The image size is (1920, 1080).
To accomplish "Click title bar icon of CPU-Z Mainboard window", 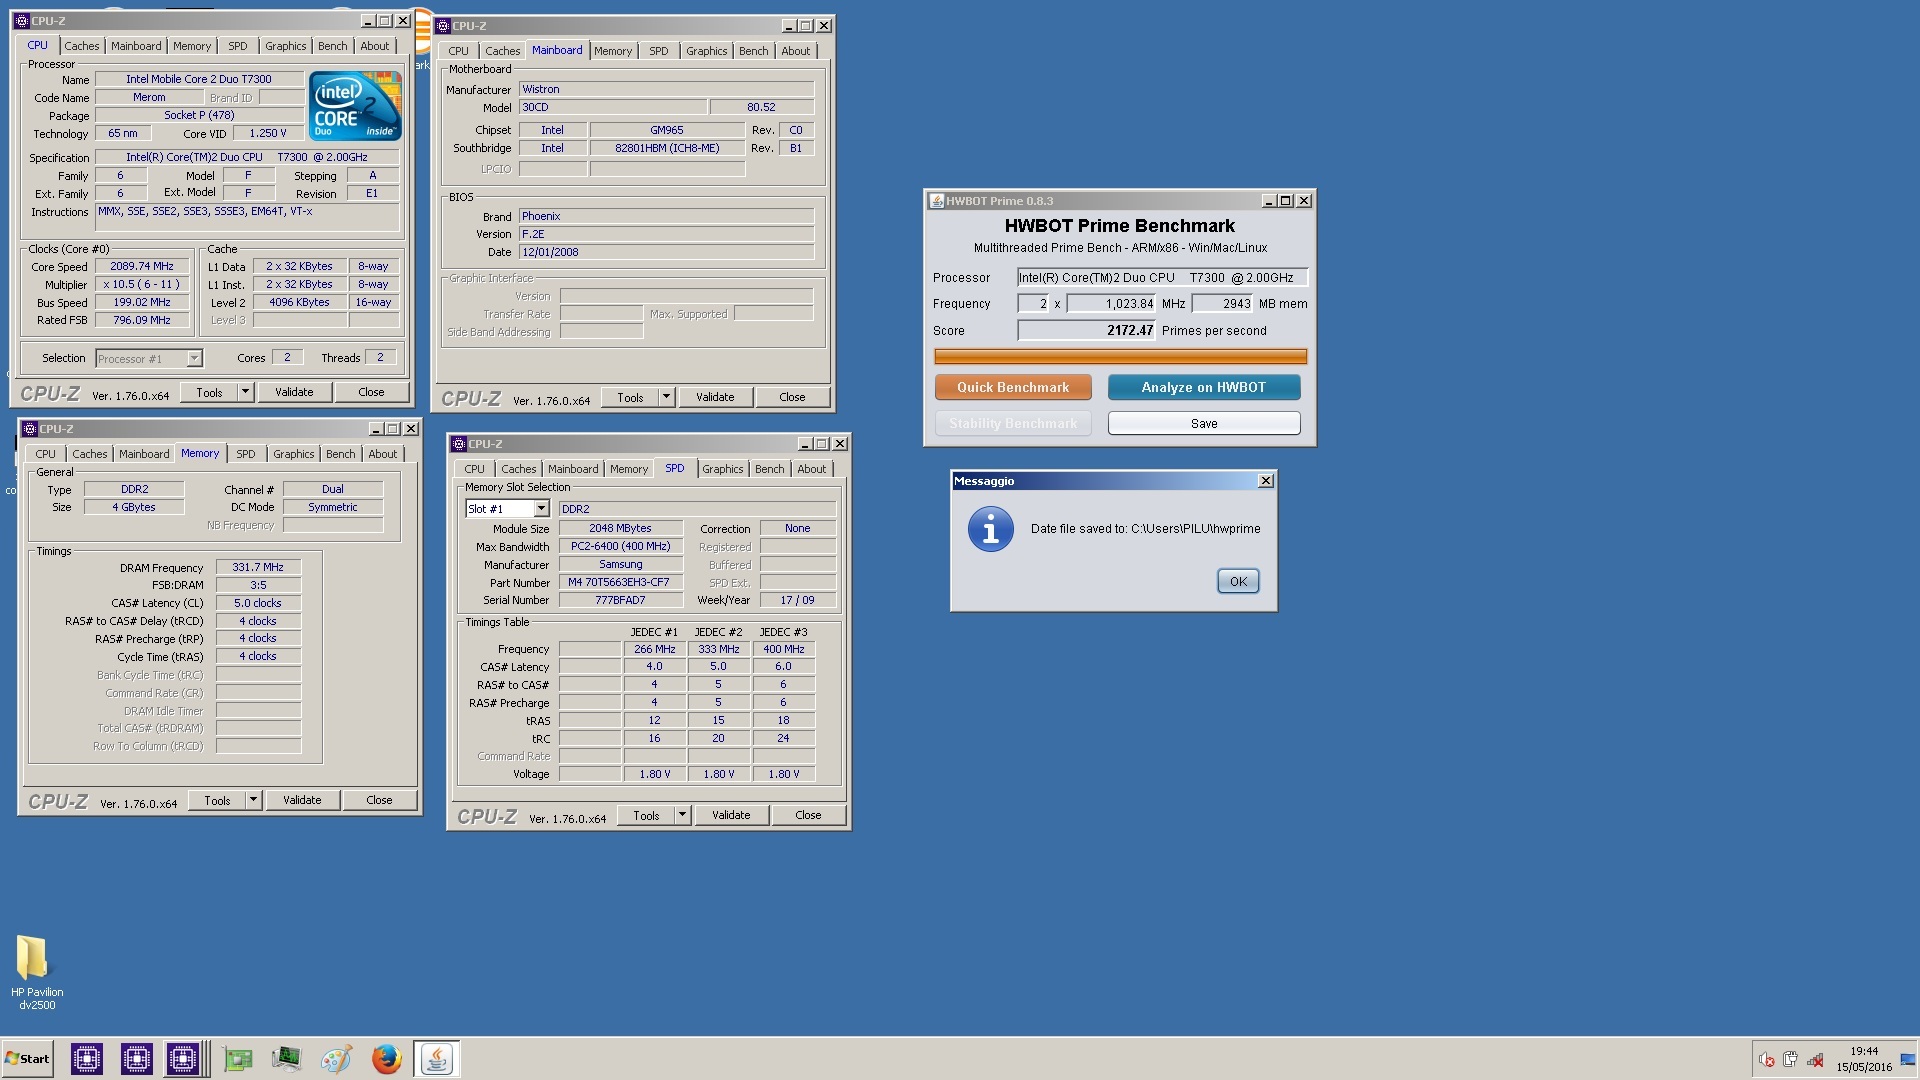I will tap(443, 26).
